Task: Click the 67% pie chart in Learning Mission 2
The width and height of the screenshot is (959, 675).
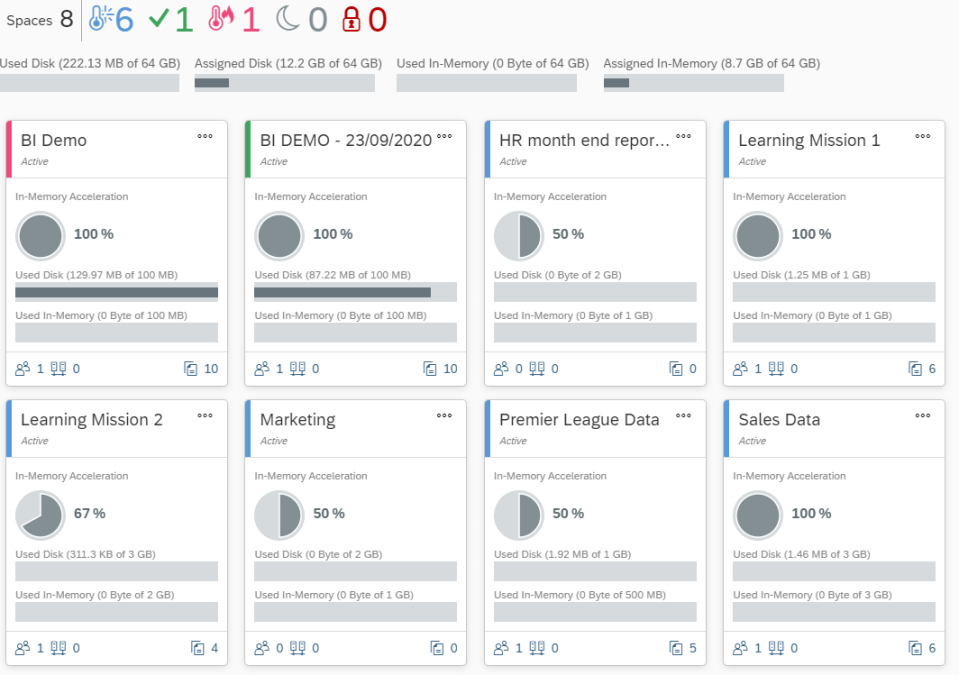Action: pos(39,514)
